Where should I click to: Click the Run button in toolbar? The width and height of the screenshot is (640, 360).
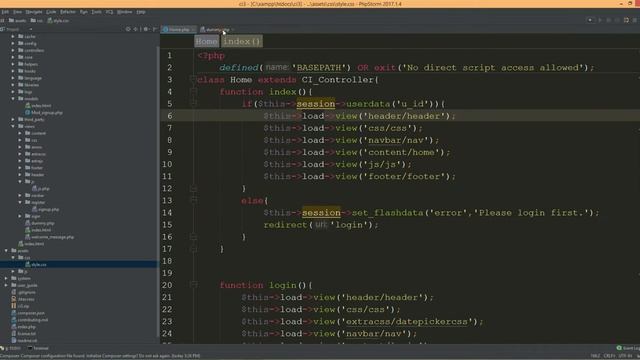coord(600,20)
